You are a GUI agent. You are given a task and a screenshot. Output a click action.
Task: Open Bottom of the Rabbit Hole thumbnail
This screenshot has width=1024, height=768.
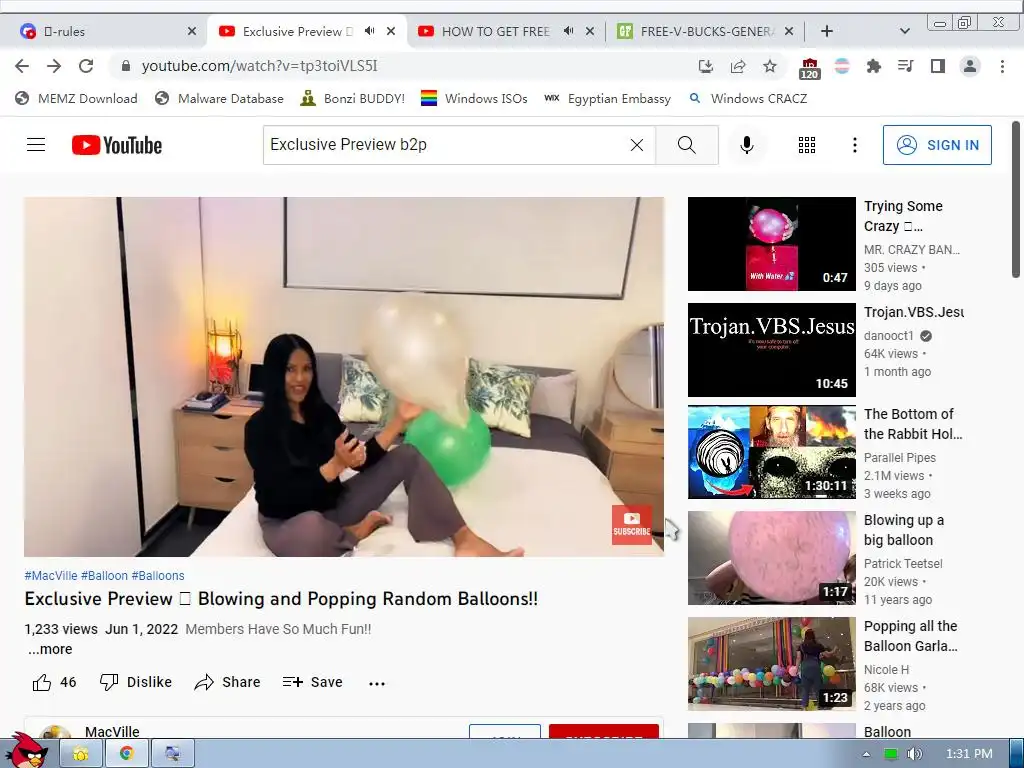tap(771, 452)
